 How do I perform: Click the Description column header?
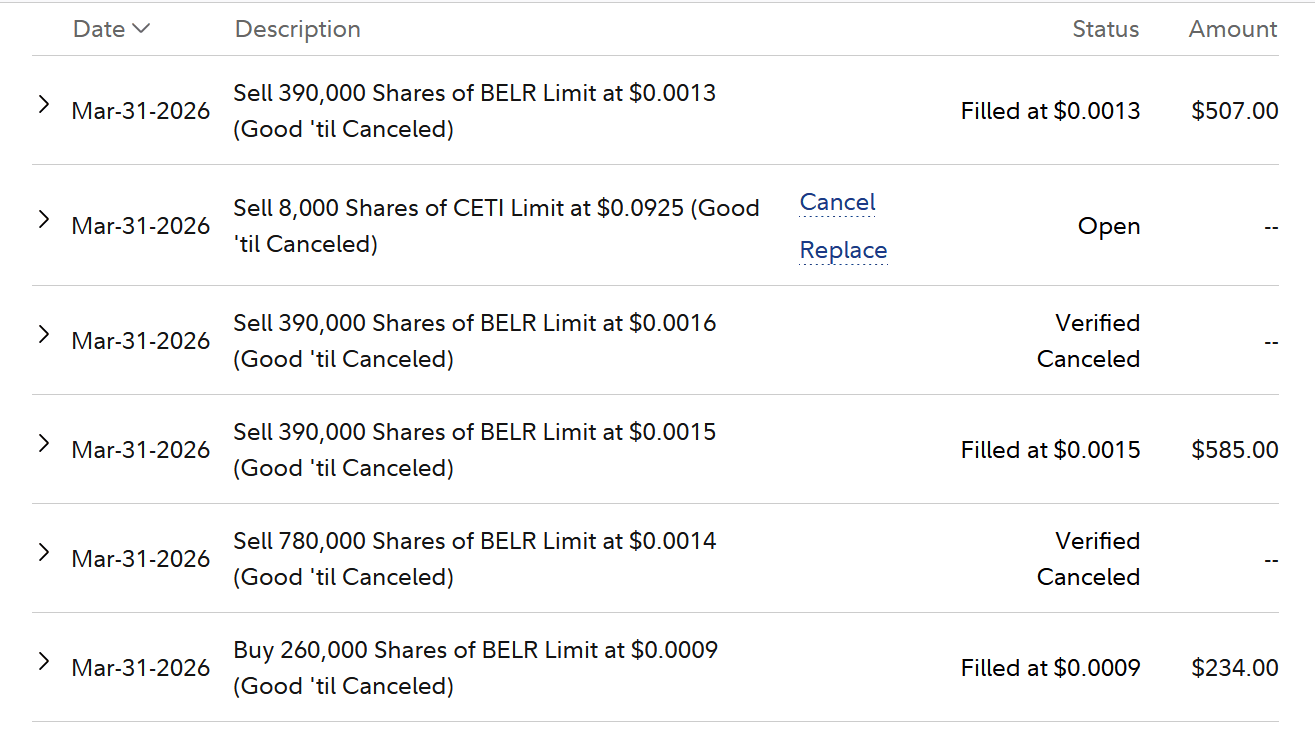pos(297,29)
